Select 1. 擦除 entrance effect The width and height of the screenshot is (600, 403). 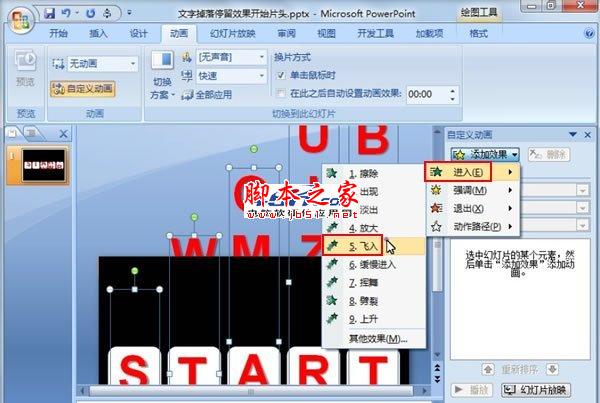373,174
